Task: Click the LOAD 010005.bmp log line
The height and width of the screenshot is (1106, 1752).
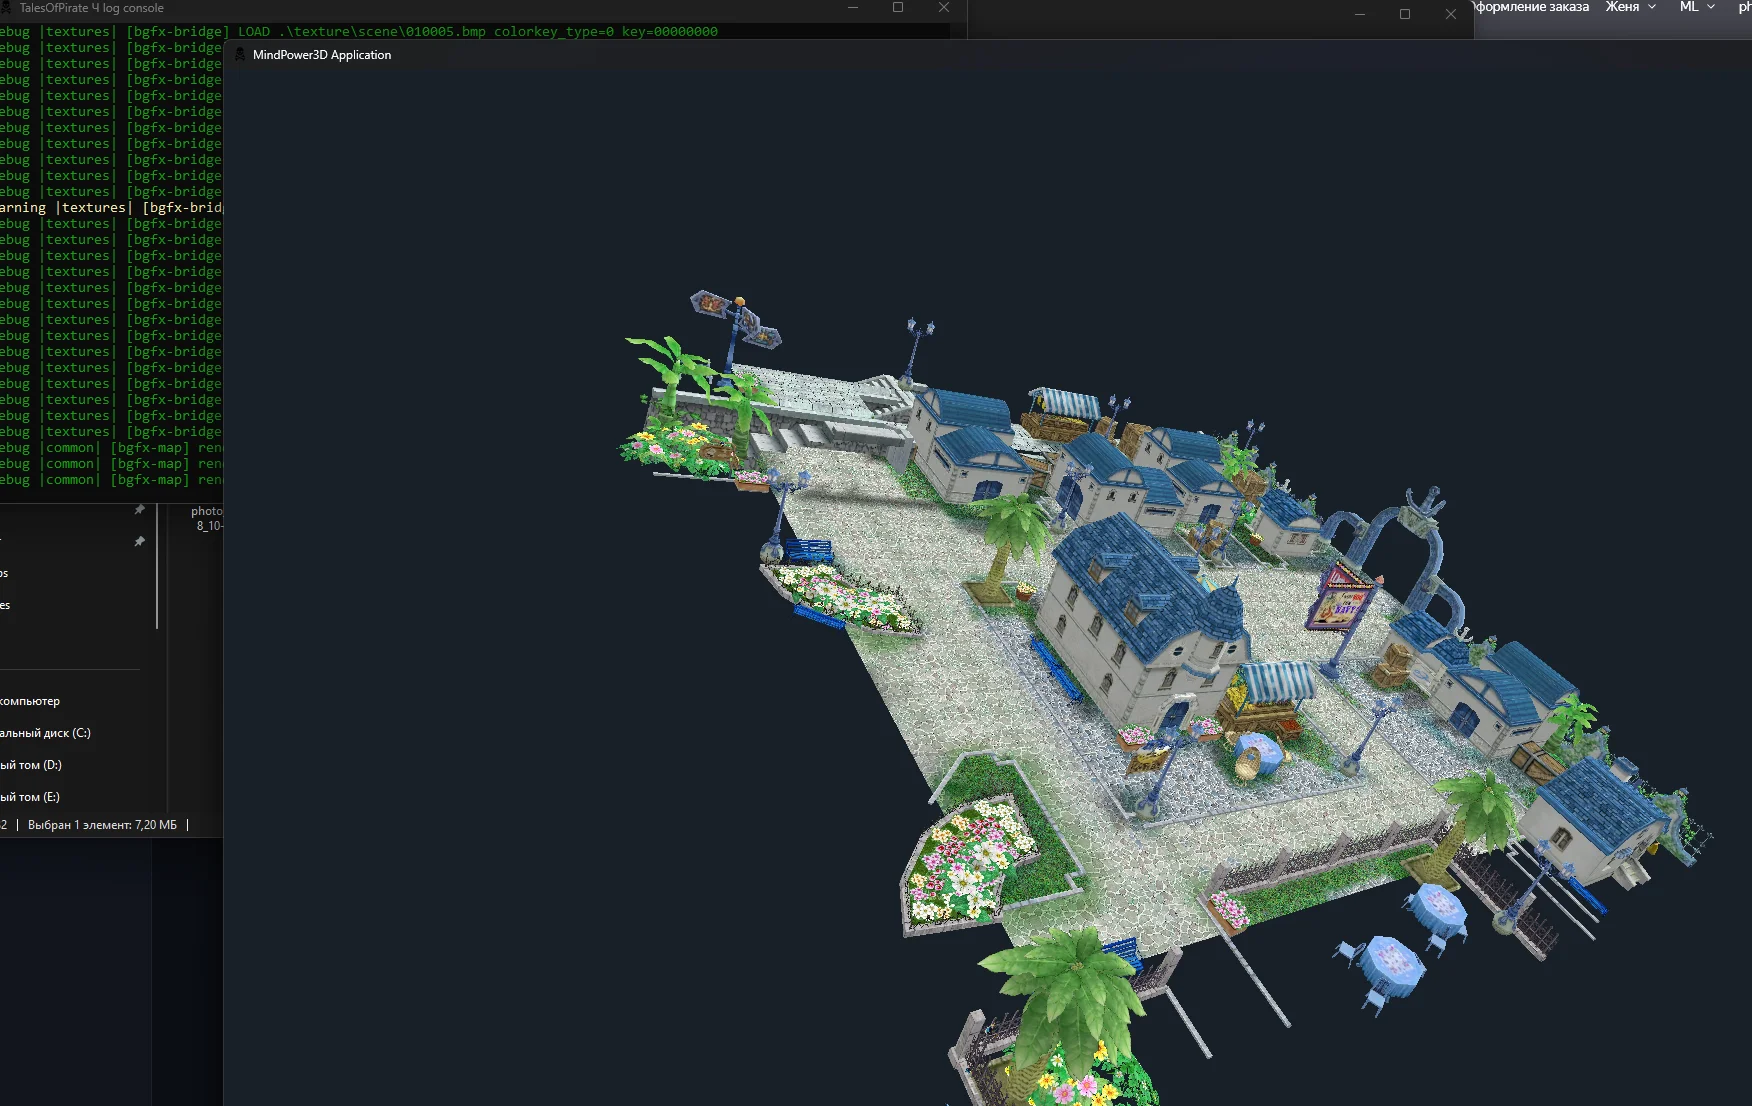Action: tap(359, 32)
